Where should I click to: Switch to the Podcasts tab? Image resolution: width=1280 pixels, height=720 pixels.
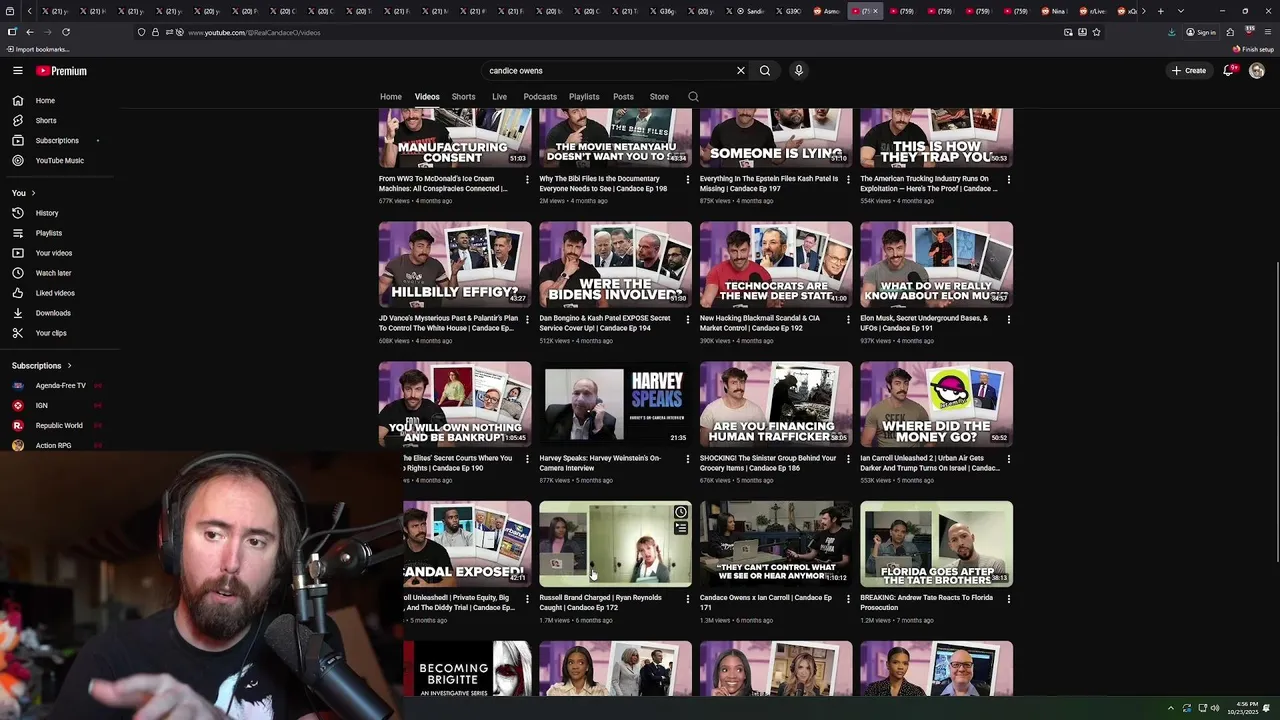[540, 97]
